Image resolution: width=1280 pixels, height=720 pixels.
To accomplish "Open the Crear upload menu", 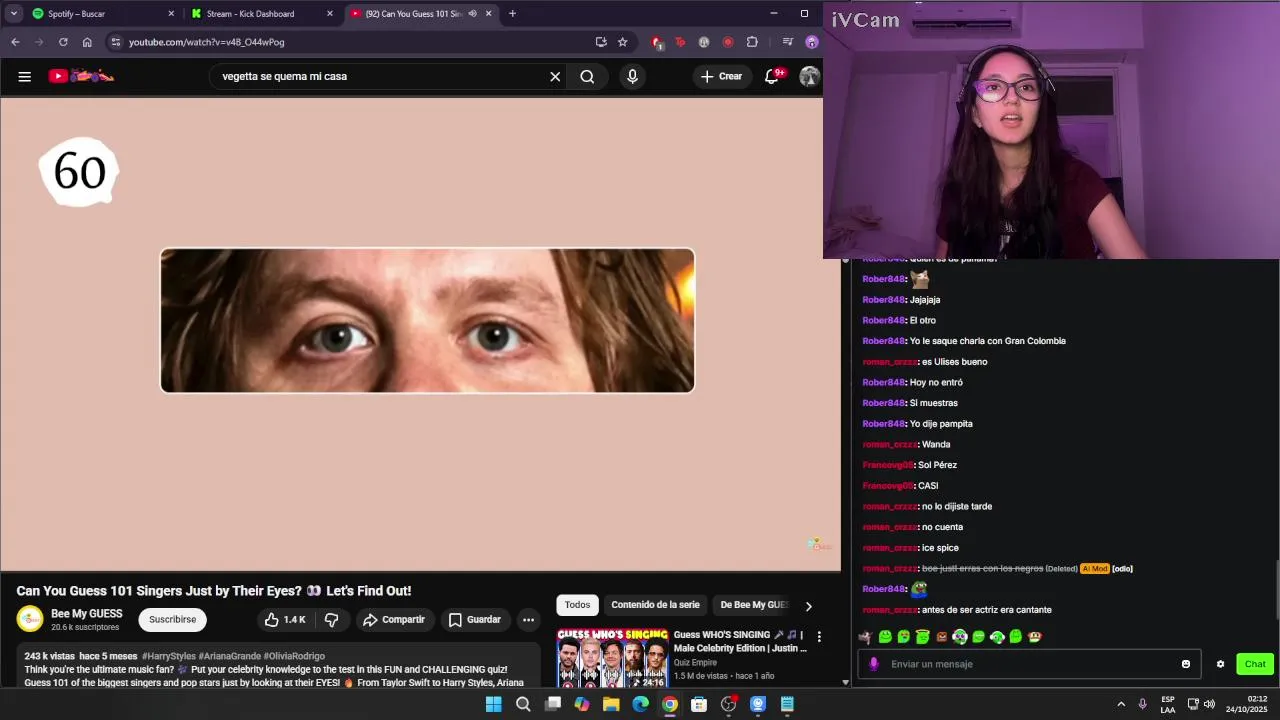I will [x=721, y=76].
